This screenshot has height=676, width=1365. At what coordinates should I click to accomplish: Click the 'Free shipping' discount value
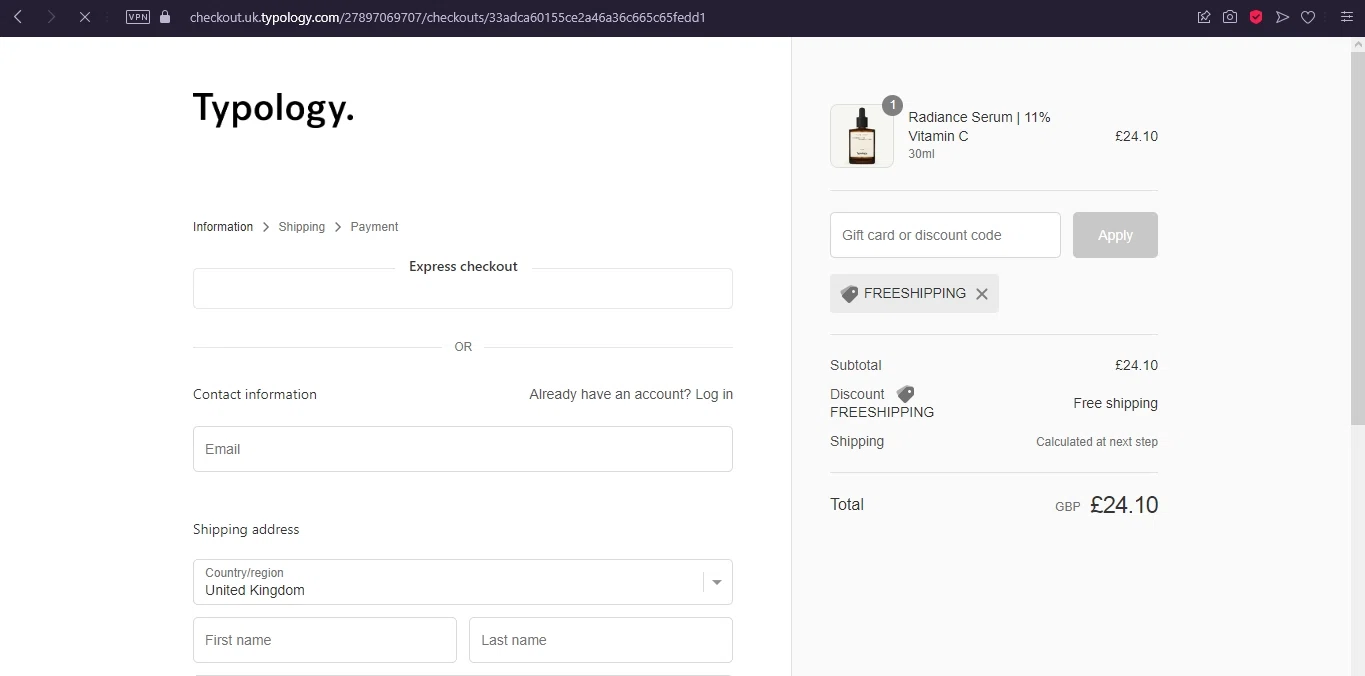tap(1115, 403)
